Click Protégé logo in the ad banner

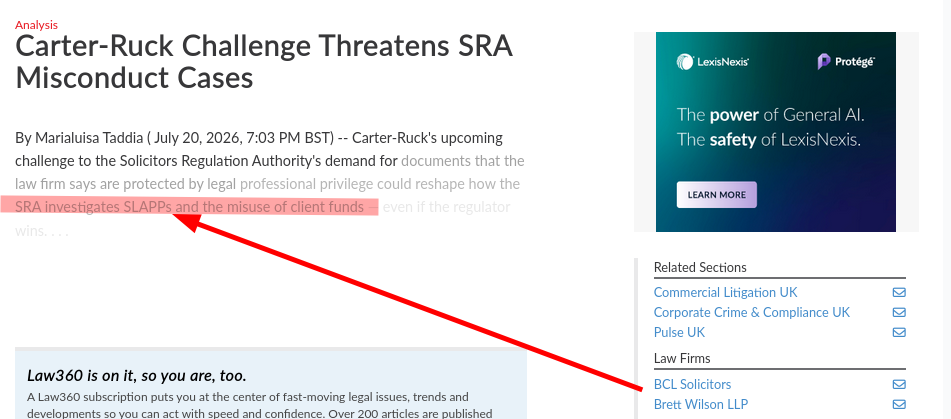(x=846, y=61)
